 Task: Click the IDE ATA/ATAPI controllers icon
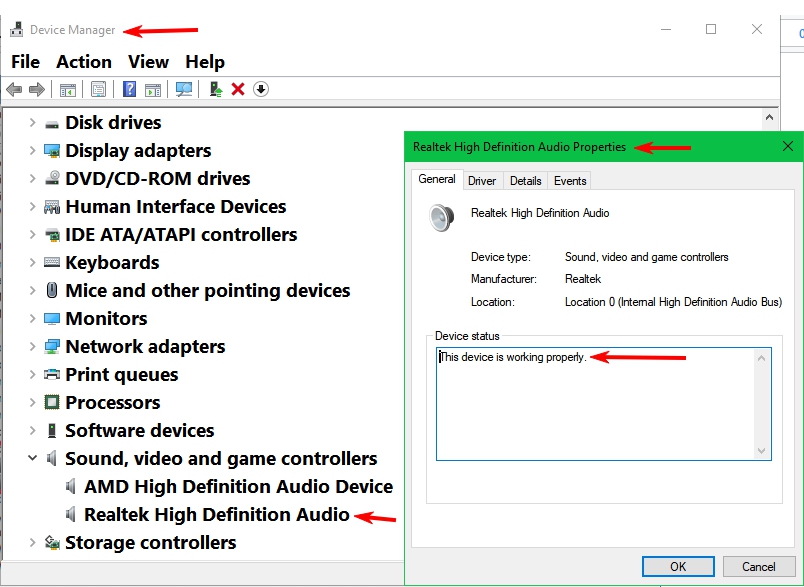52,235
